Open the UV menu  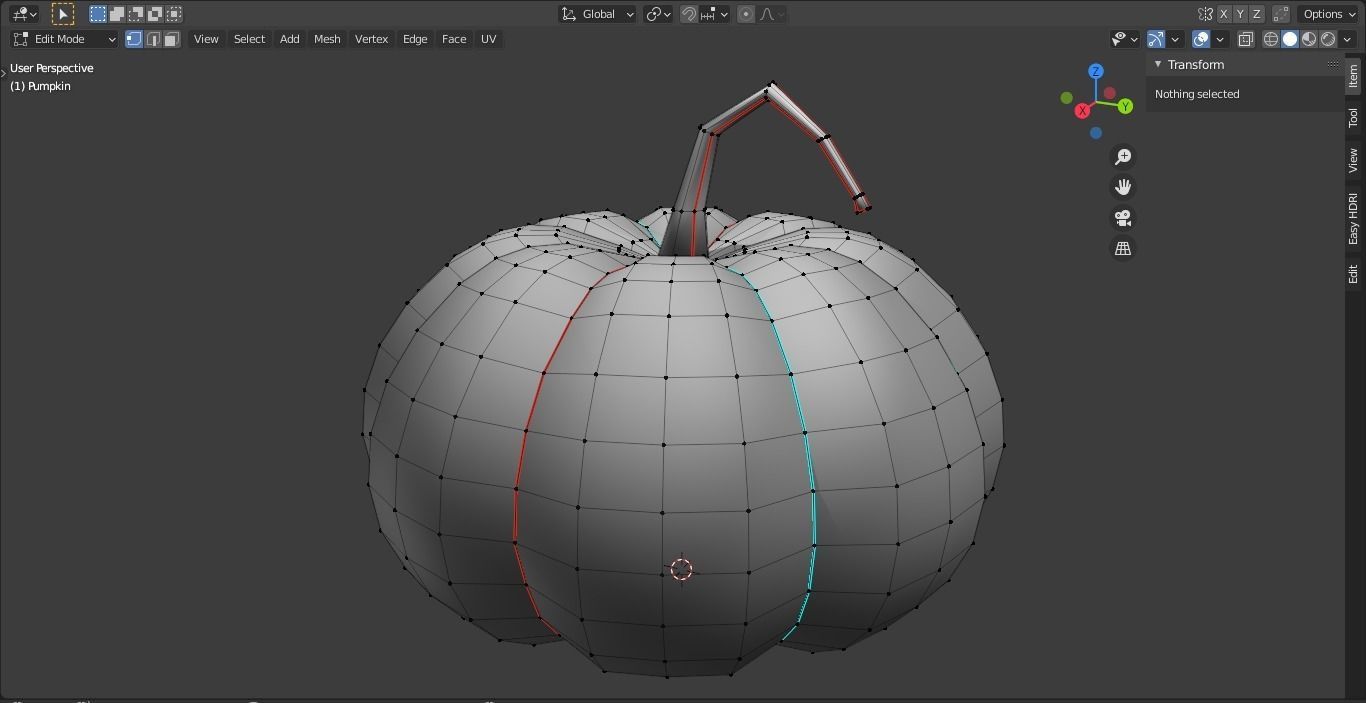tap(488, 39)
